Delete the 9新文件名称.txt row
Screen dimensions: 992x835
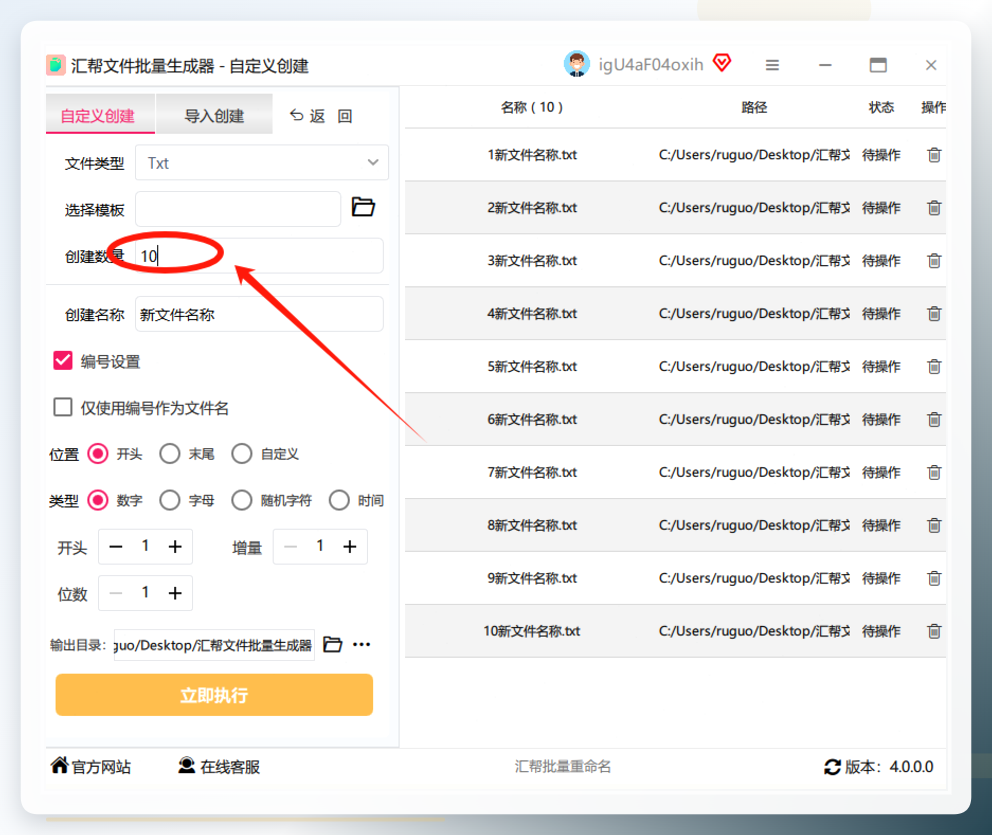coord(934,578)
